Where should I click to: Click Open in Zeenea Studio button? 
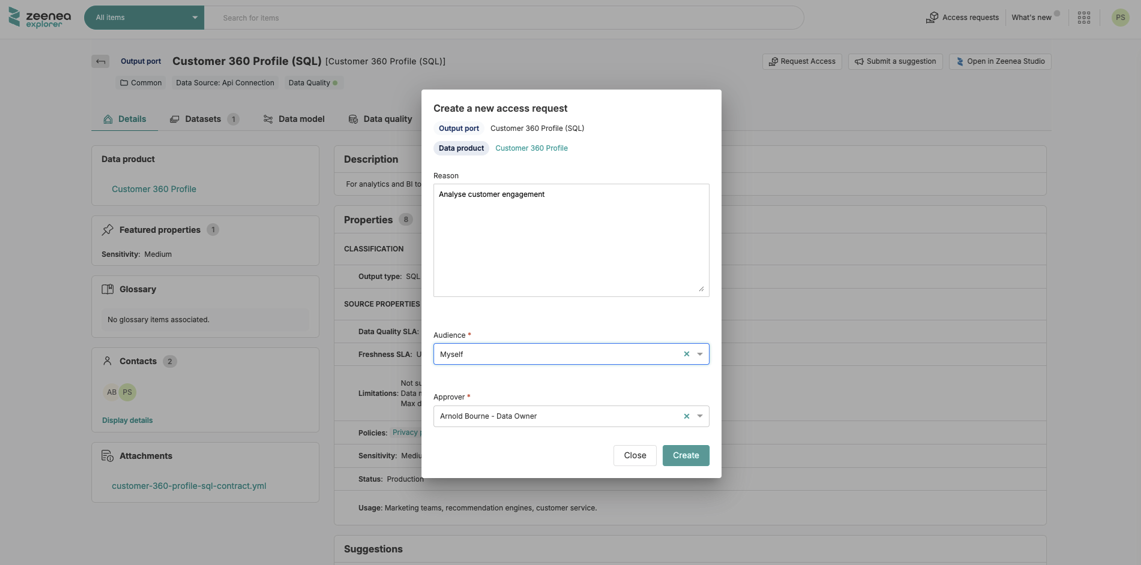(x=1000, y=61)
